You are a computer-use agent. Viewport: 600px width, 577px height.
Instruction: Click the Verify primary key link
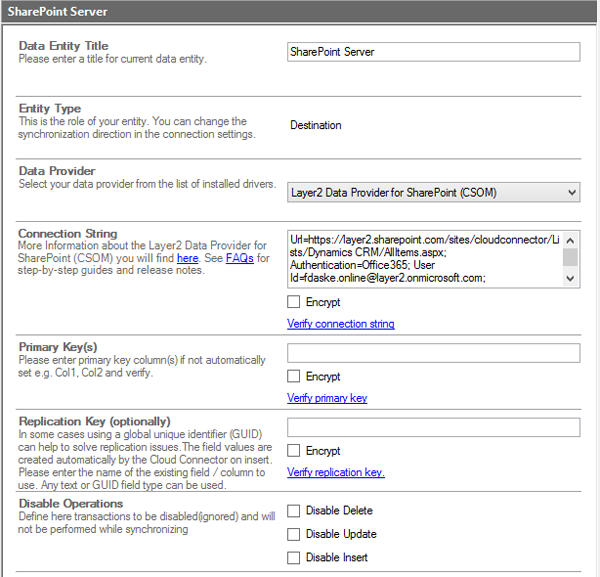(327, 398)
